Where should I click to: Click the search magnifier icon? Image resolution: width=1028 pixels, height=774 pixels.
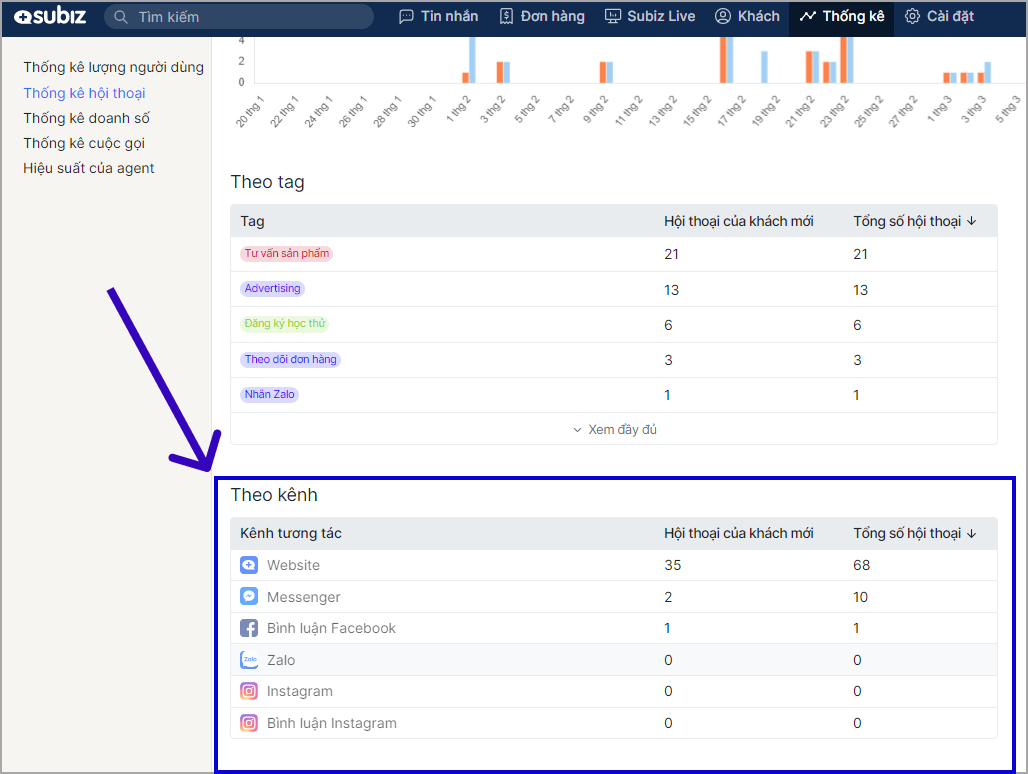pos(121,17)
